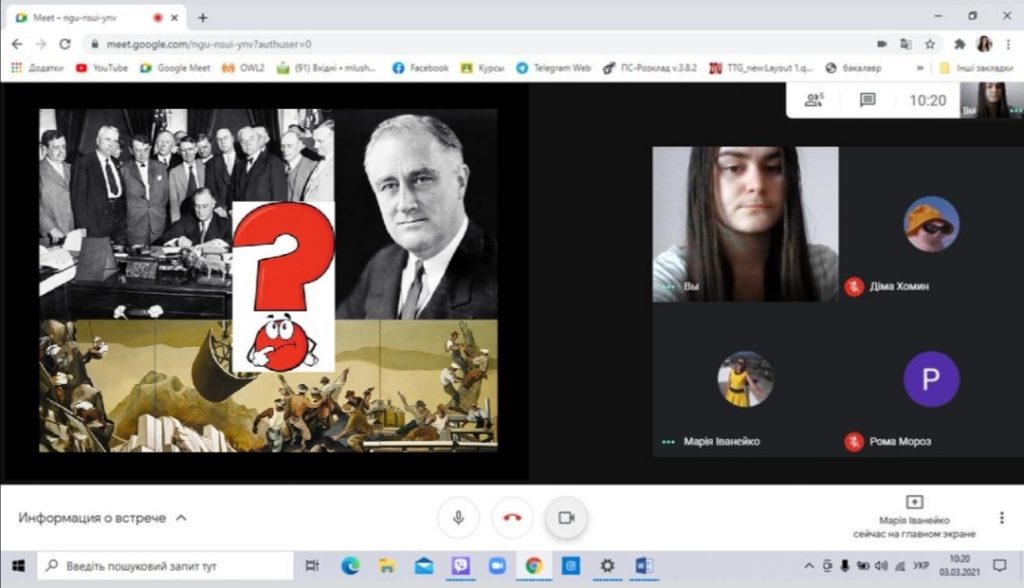Open the Telegram Web bookmark
Viewport: 1024px width, 588px height.
click(553, 68)
